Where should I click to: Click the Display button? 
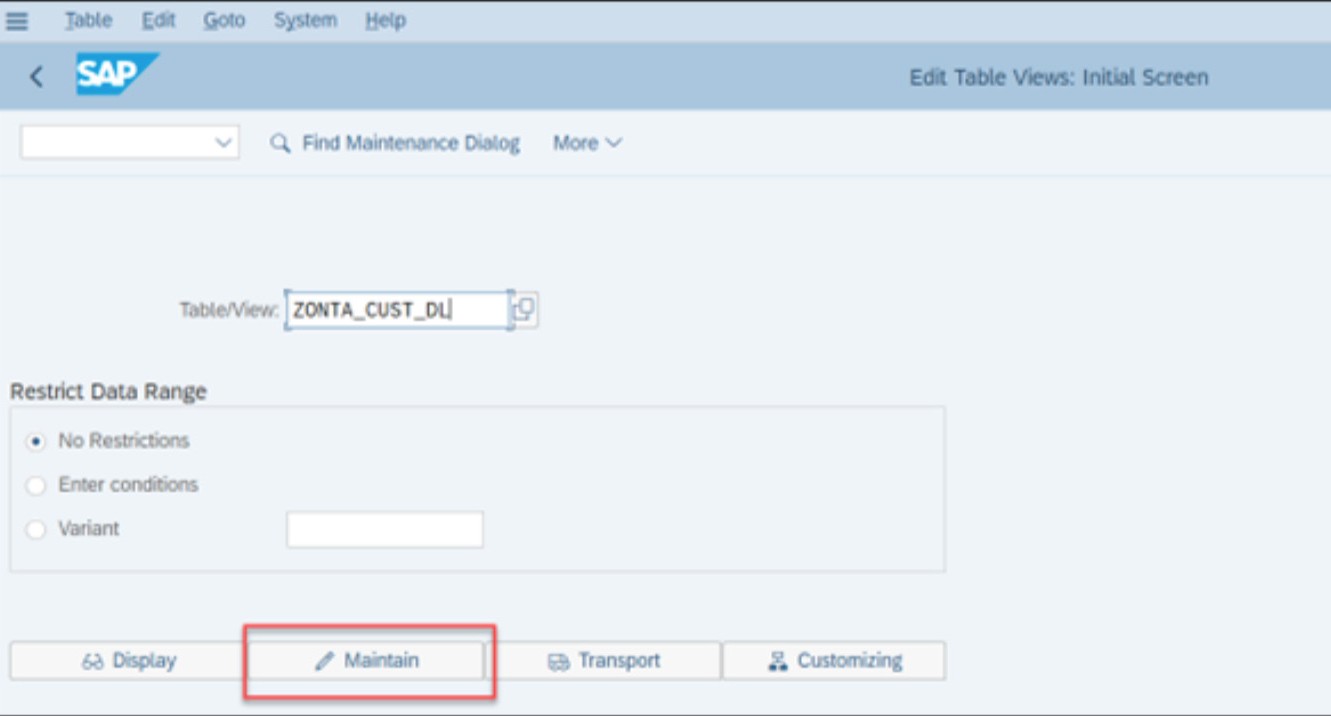[x=127, y=661]
